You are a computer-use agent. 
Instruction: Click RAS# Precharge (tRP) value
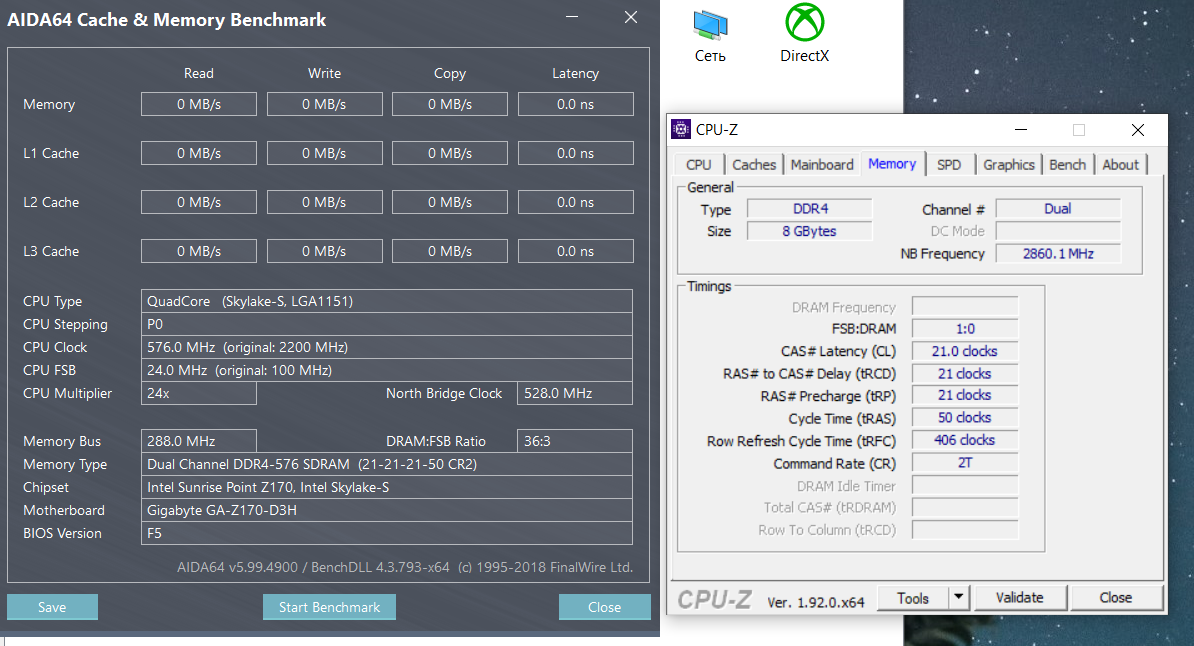965,395
